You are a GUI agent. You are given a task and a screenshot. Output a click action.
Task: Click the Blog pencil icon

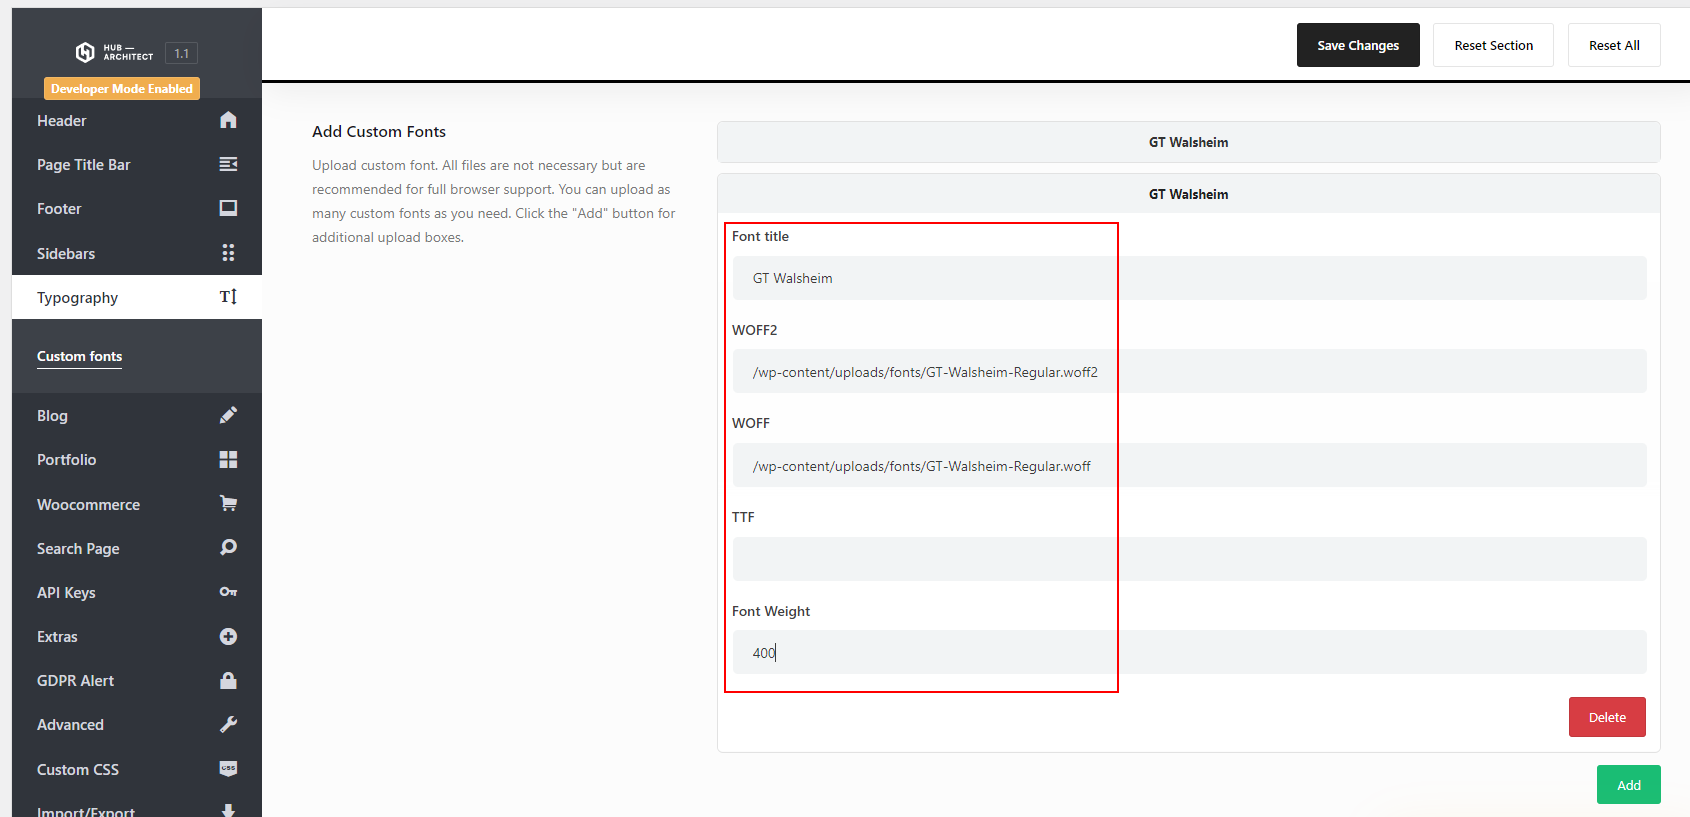(x=228, y=415)
